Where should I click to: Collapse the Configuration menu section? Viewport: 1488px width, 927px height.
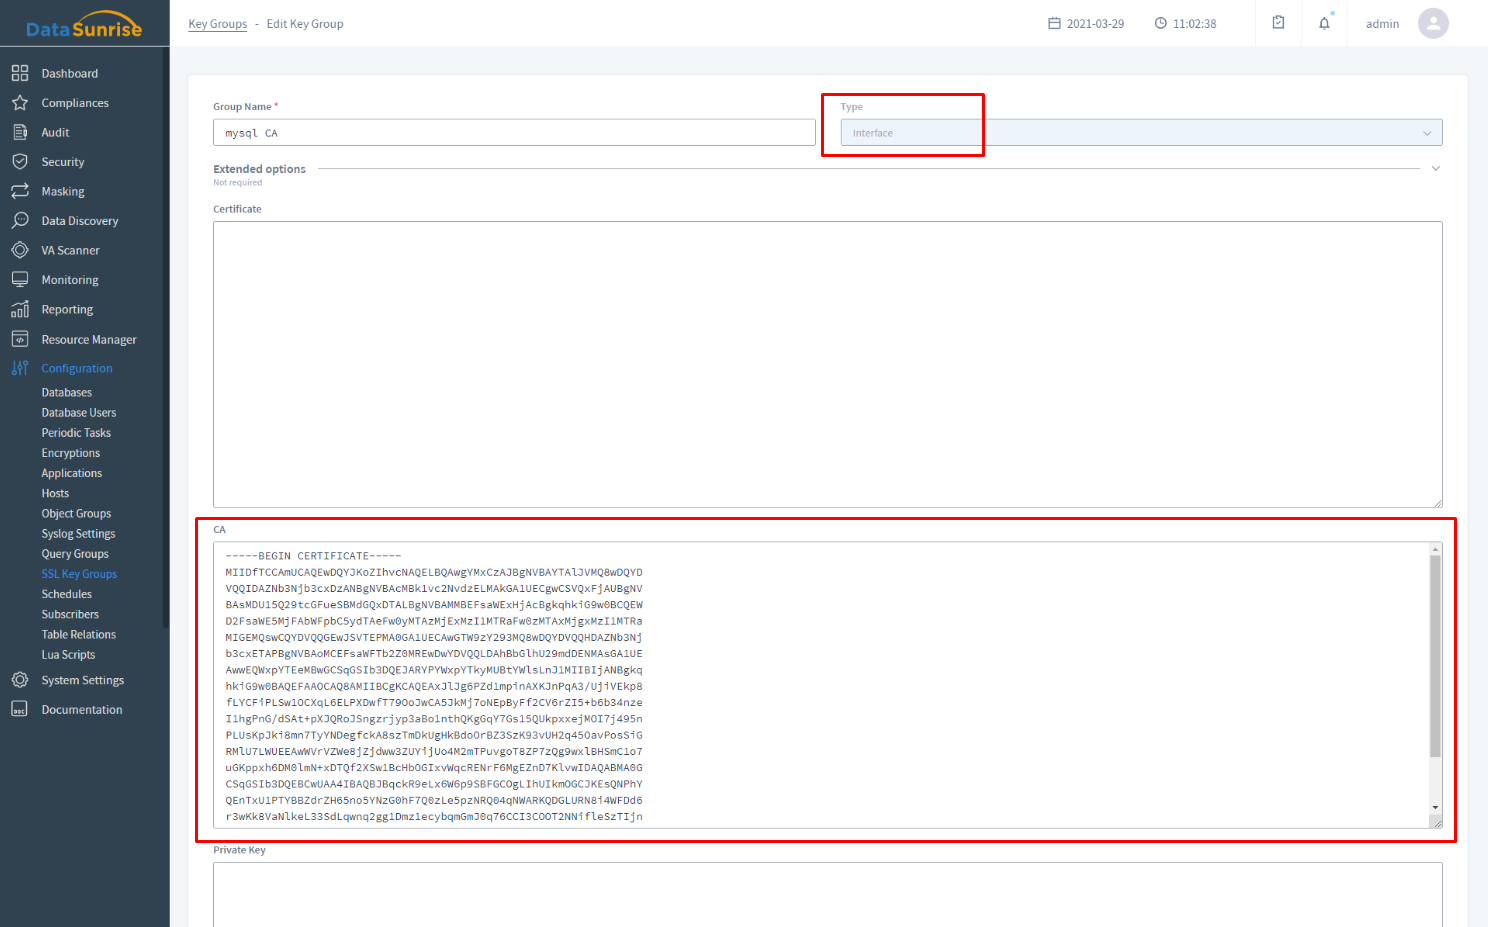tap(76, 368)
